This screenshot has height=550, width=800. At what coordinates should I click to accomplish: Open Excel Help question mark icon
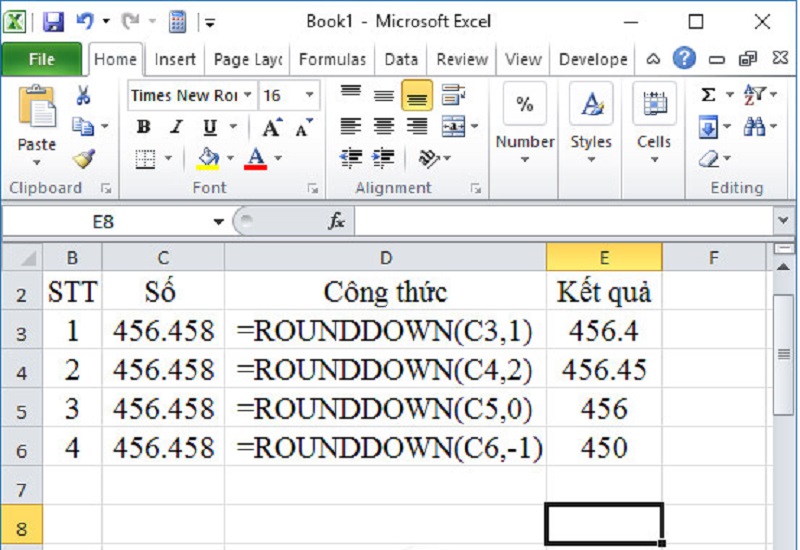tap(684, 58)
